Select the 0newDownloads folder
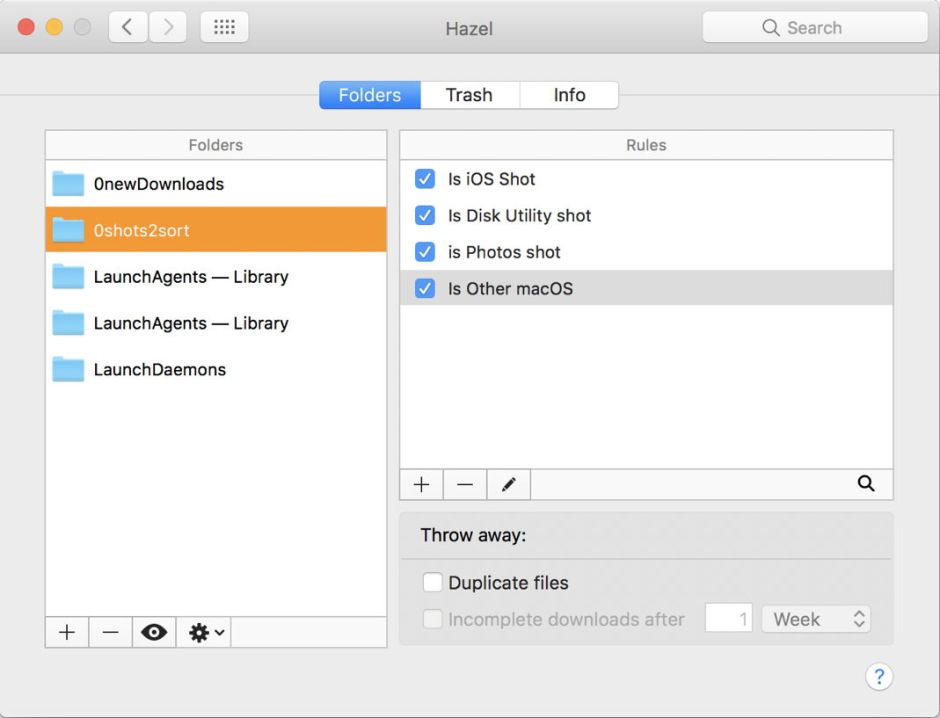 point(159,184)
